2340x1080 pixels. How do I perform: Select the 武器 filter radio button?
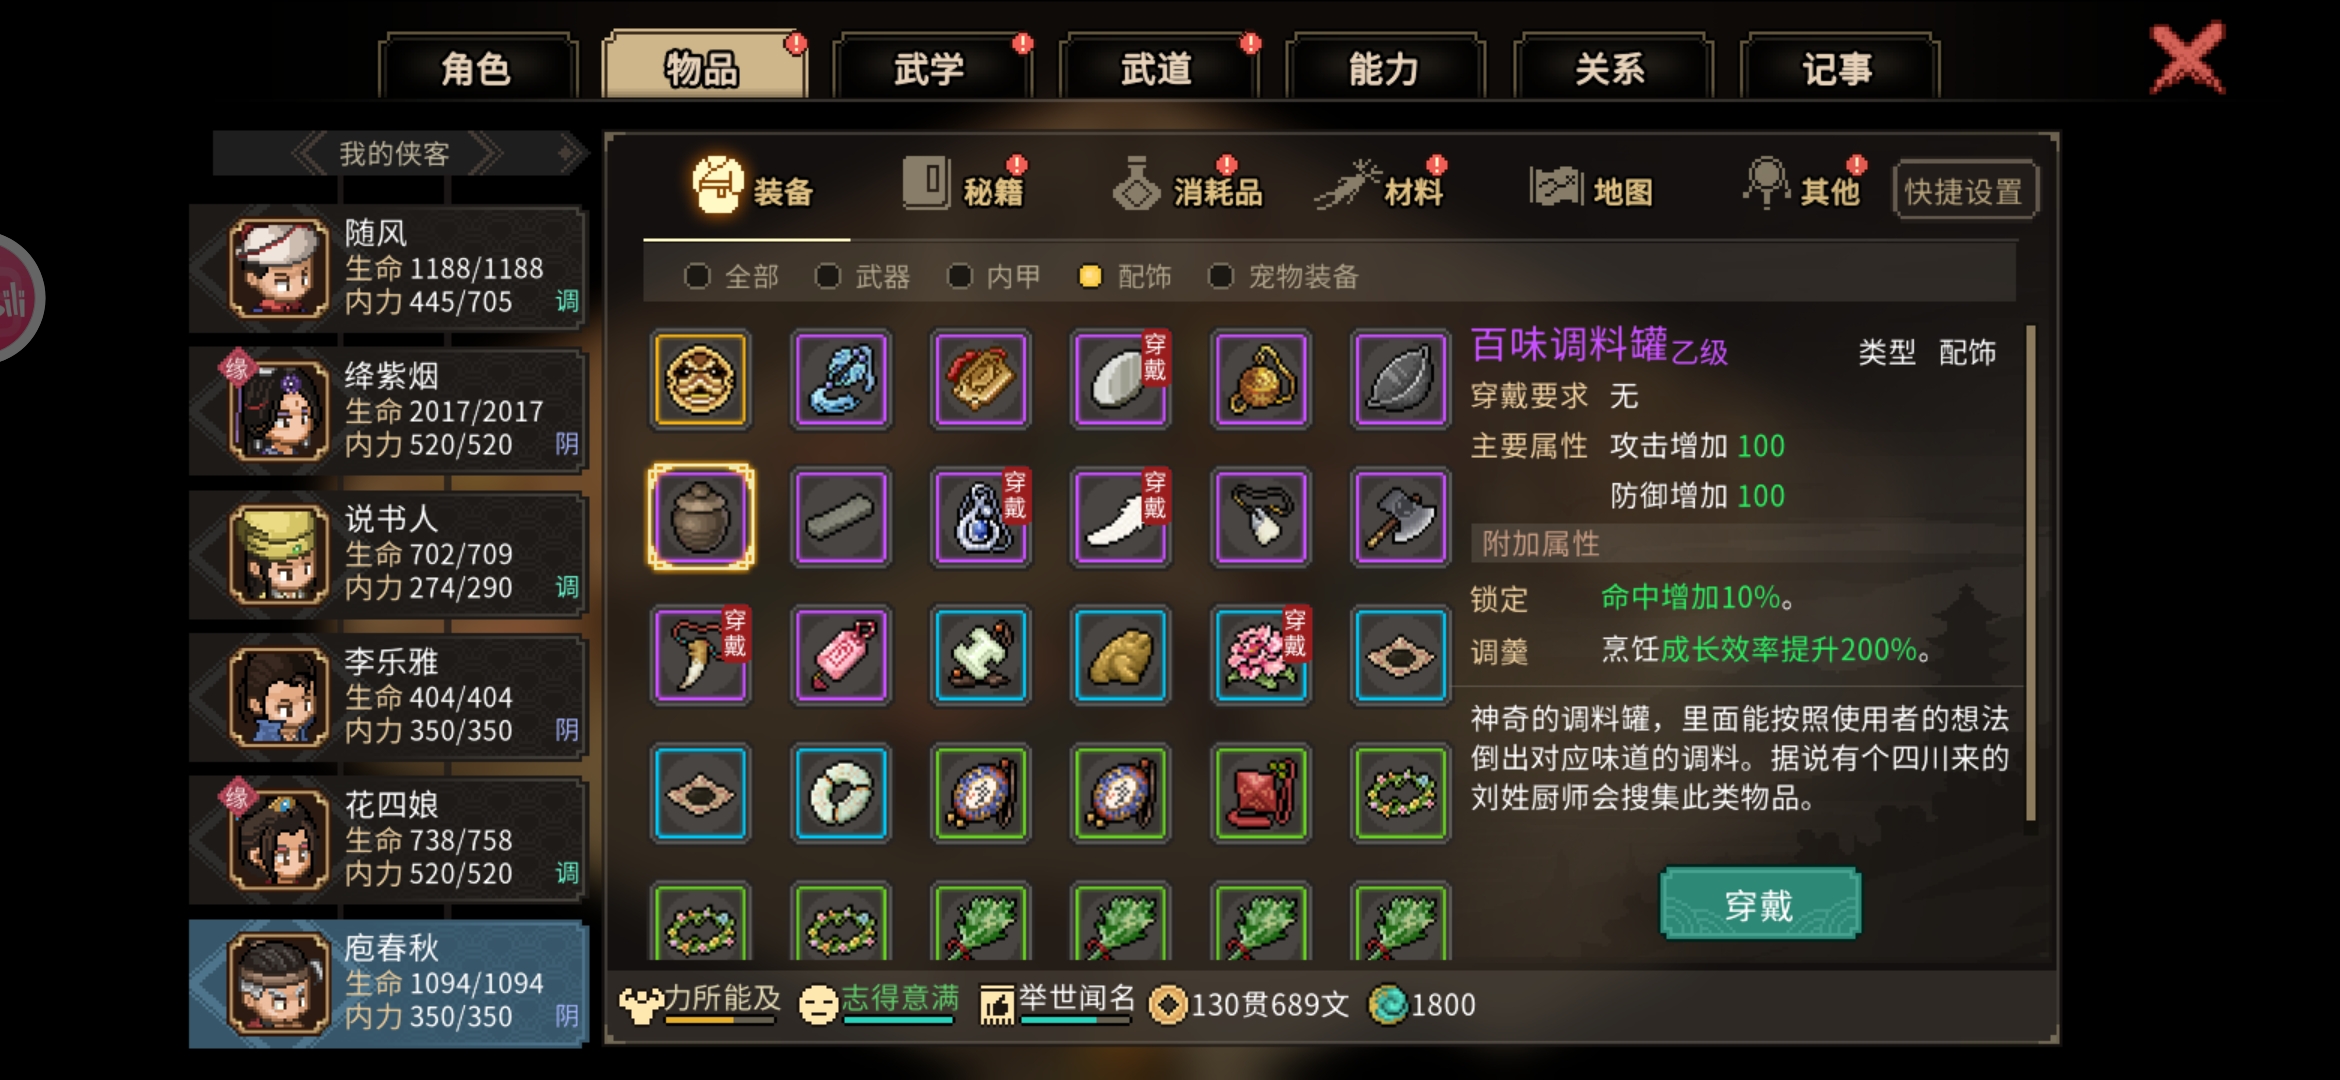tap(828, 276)
